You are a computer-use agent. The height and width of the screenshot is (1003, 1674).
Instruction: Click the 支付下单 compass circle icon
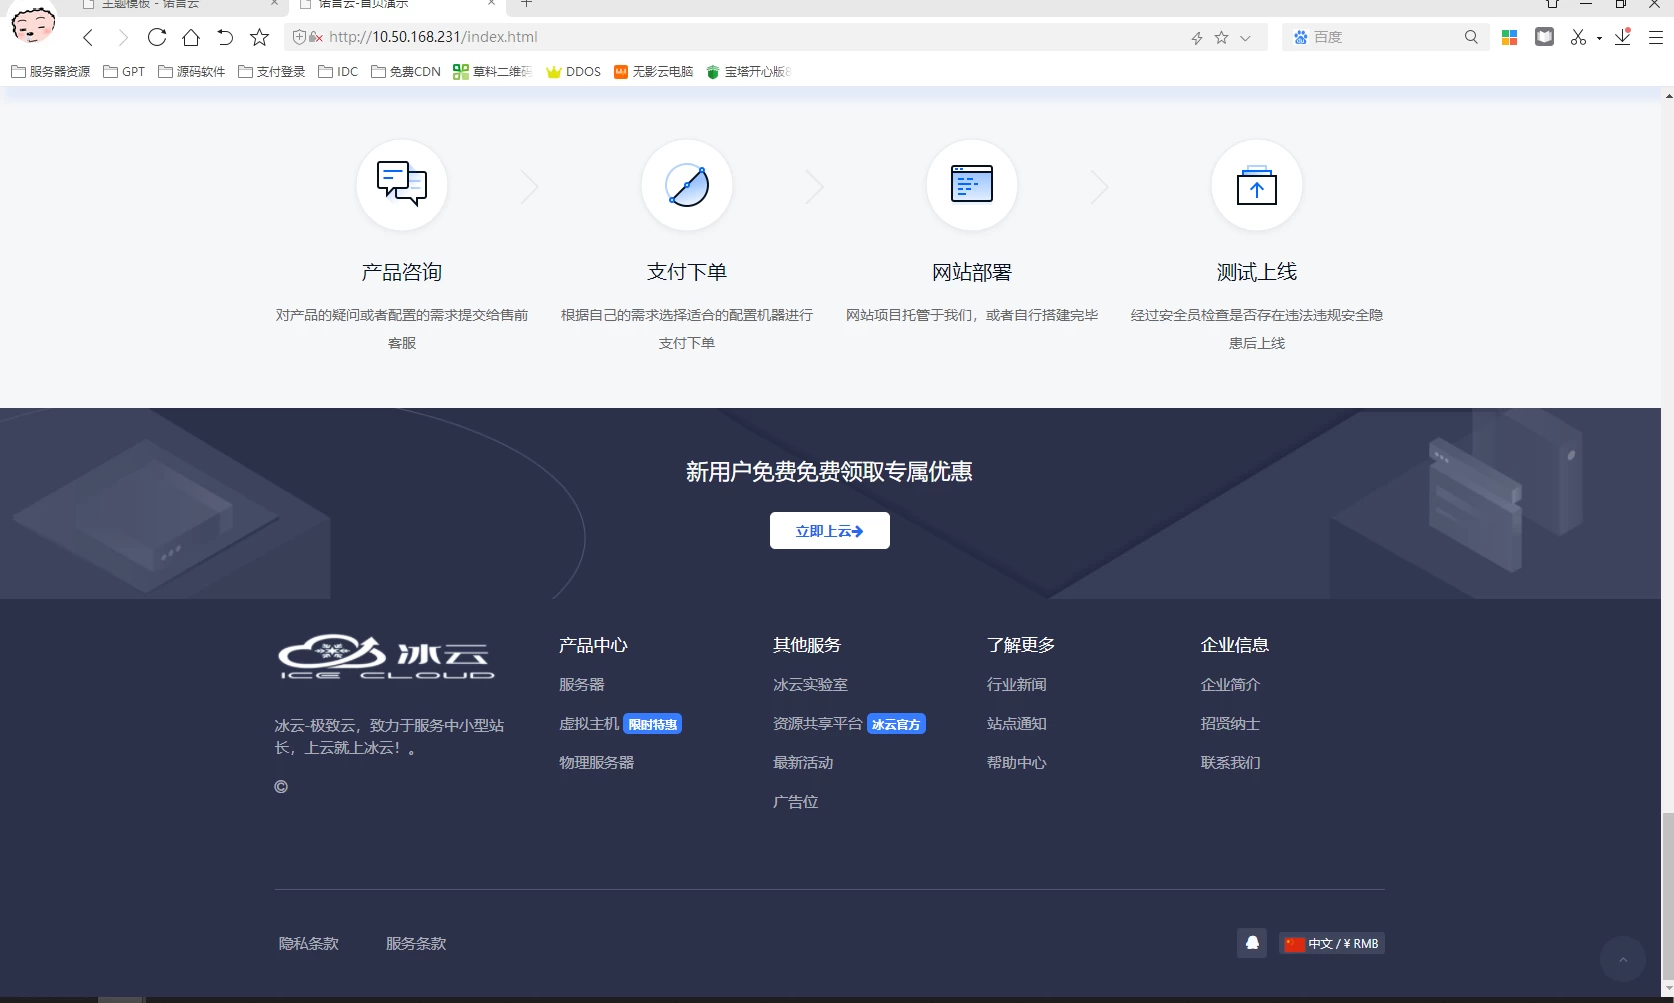click(686, 185)
